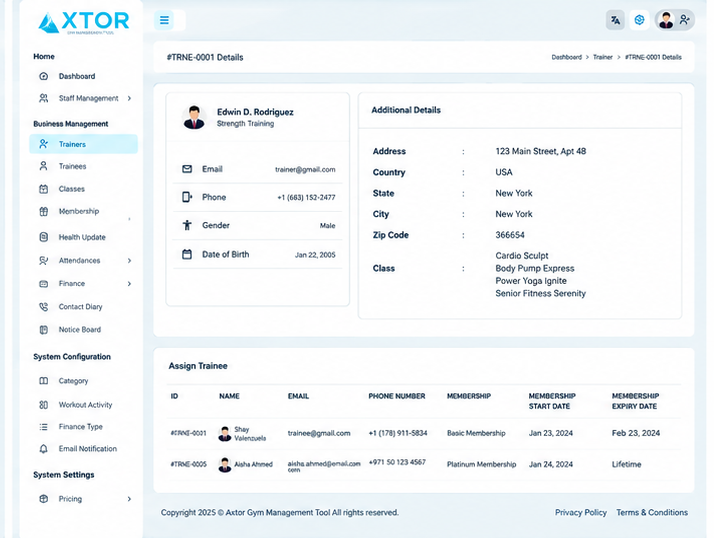Screen dimensions: 714x538
Task: Click the trainer@gmail.com email value
Action: tap(305, 169)
